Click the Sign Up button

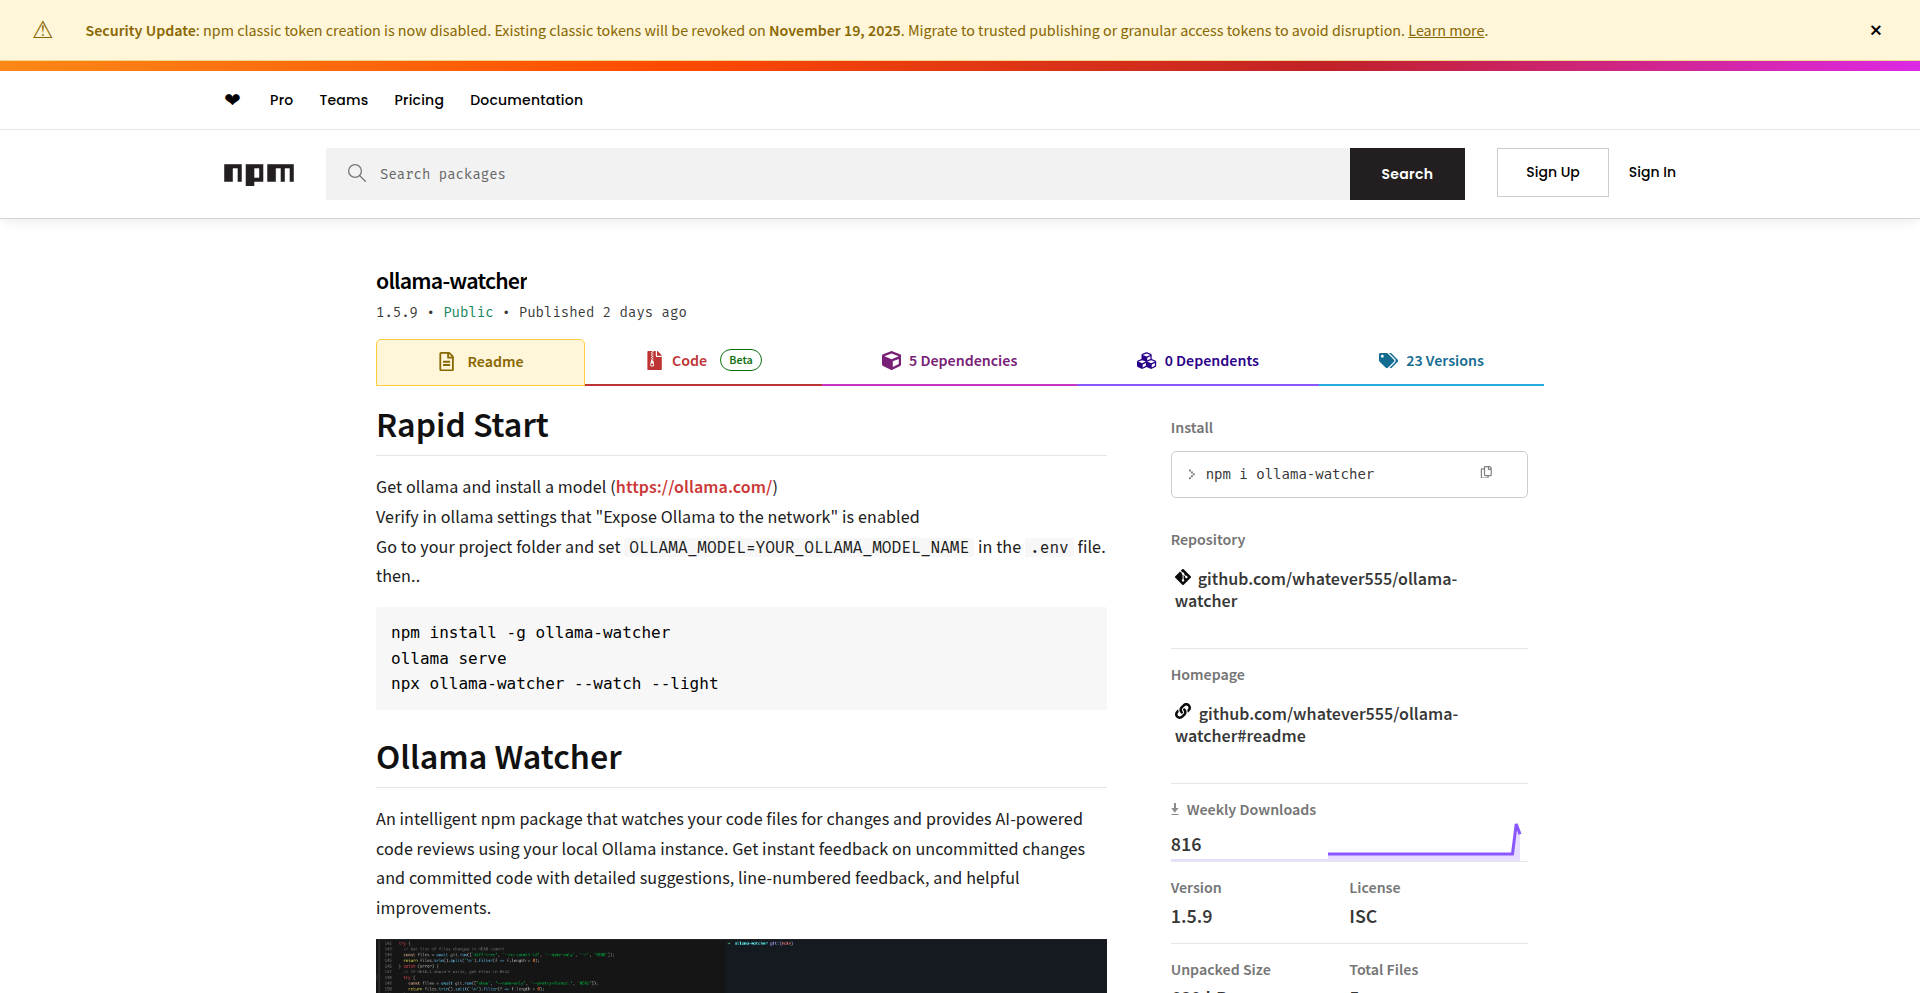click(1552, 172)
